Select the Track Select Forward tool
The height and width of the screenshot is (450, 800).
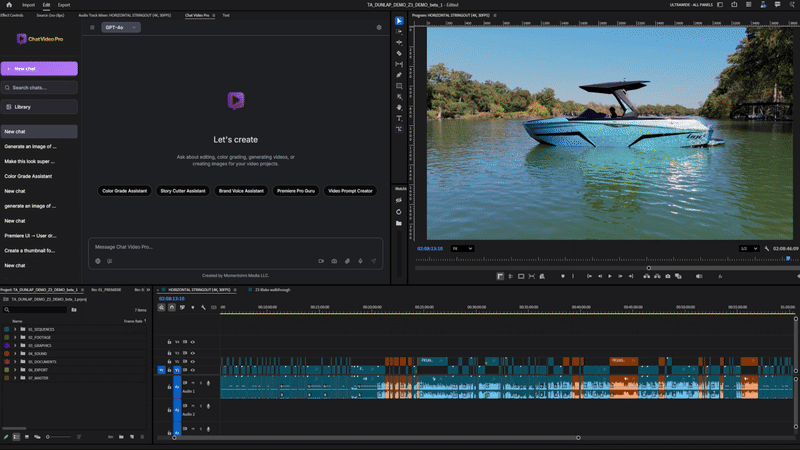(399, 32)
